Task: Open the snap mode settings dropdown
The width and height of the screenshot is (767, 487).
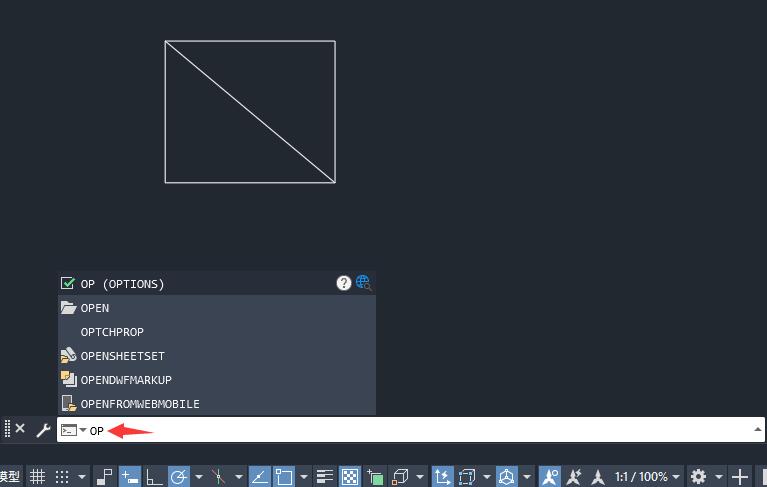Action: click(82, 476)
